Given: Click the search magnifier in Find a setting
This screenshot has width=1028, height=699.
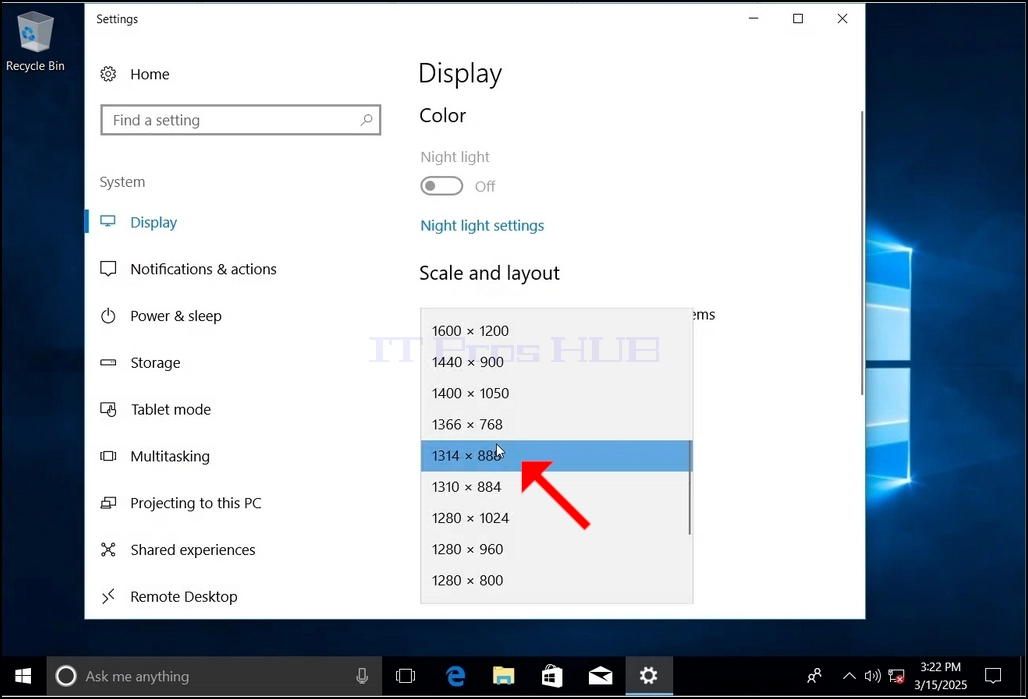Looking at the screenshot, I should 366,120.
